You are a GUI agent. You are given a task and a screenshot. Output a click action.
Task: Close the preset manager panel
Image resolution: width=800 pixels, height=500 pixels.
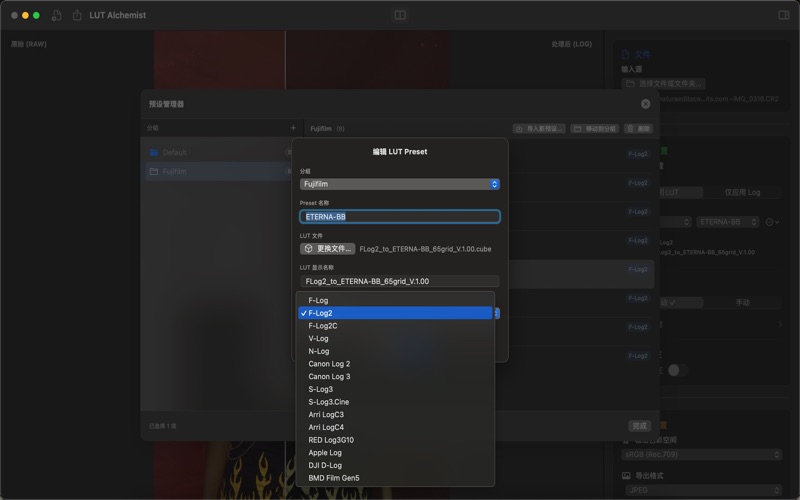point(645,104)
